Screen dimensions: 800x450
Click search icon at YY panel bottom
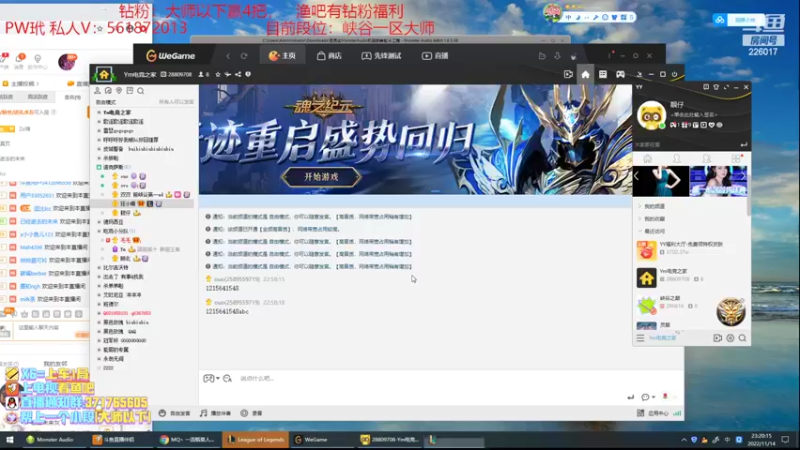tap(742, 338)
